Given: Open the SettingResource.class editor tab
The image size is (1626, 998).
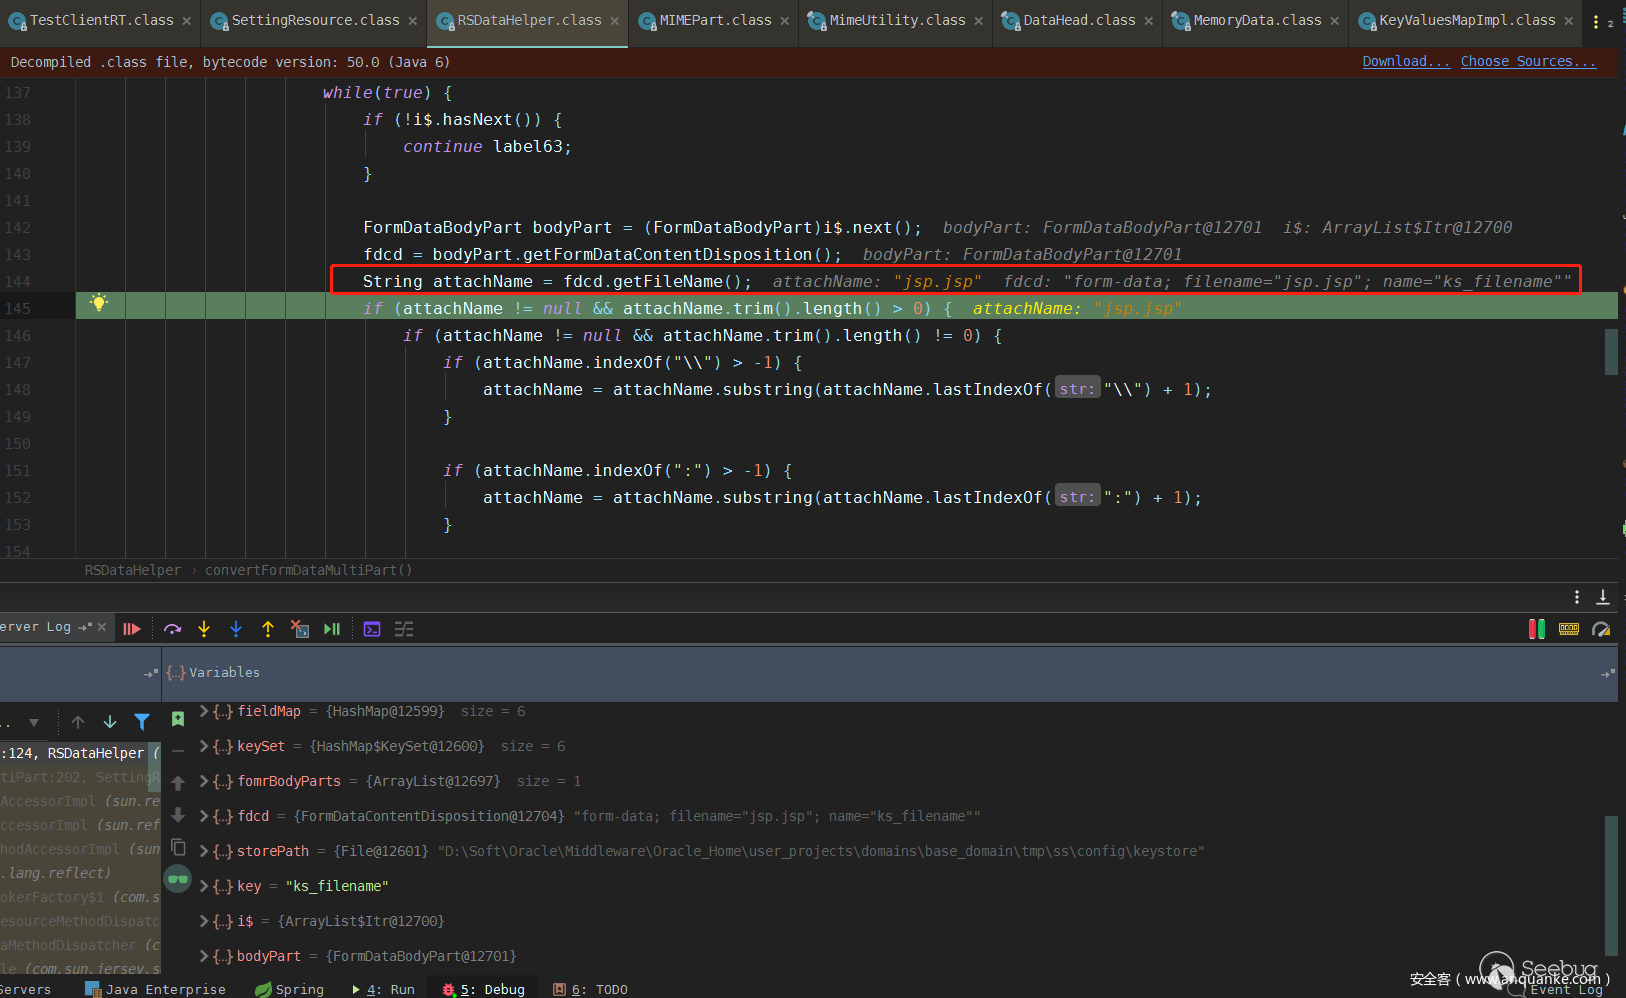Looking at the screenshot, I should (314, 20).
